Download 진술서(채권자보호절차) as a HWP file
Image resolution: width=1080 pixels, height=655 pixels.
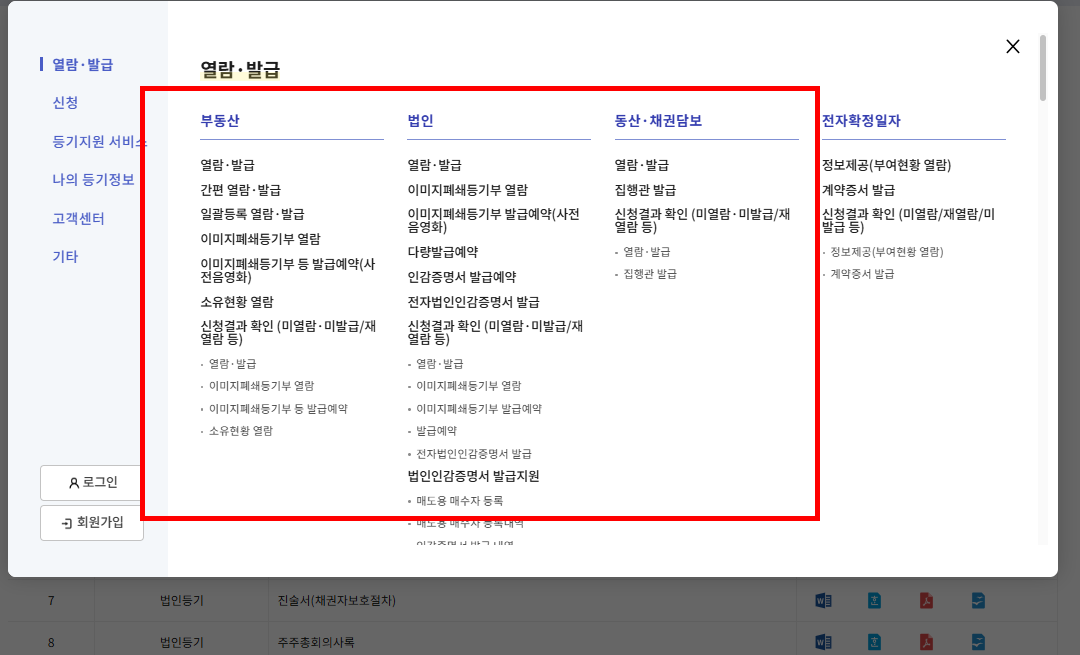point(874,600)
